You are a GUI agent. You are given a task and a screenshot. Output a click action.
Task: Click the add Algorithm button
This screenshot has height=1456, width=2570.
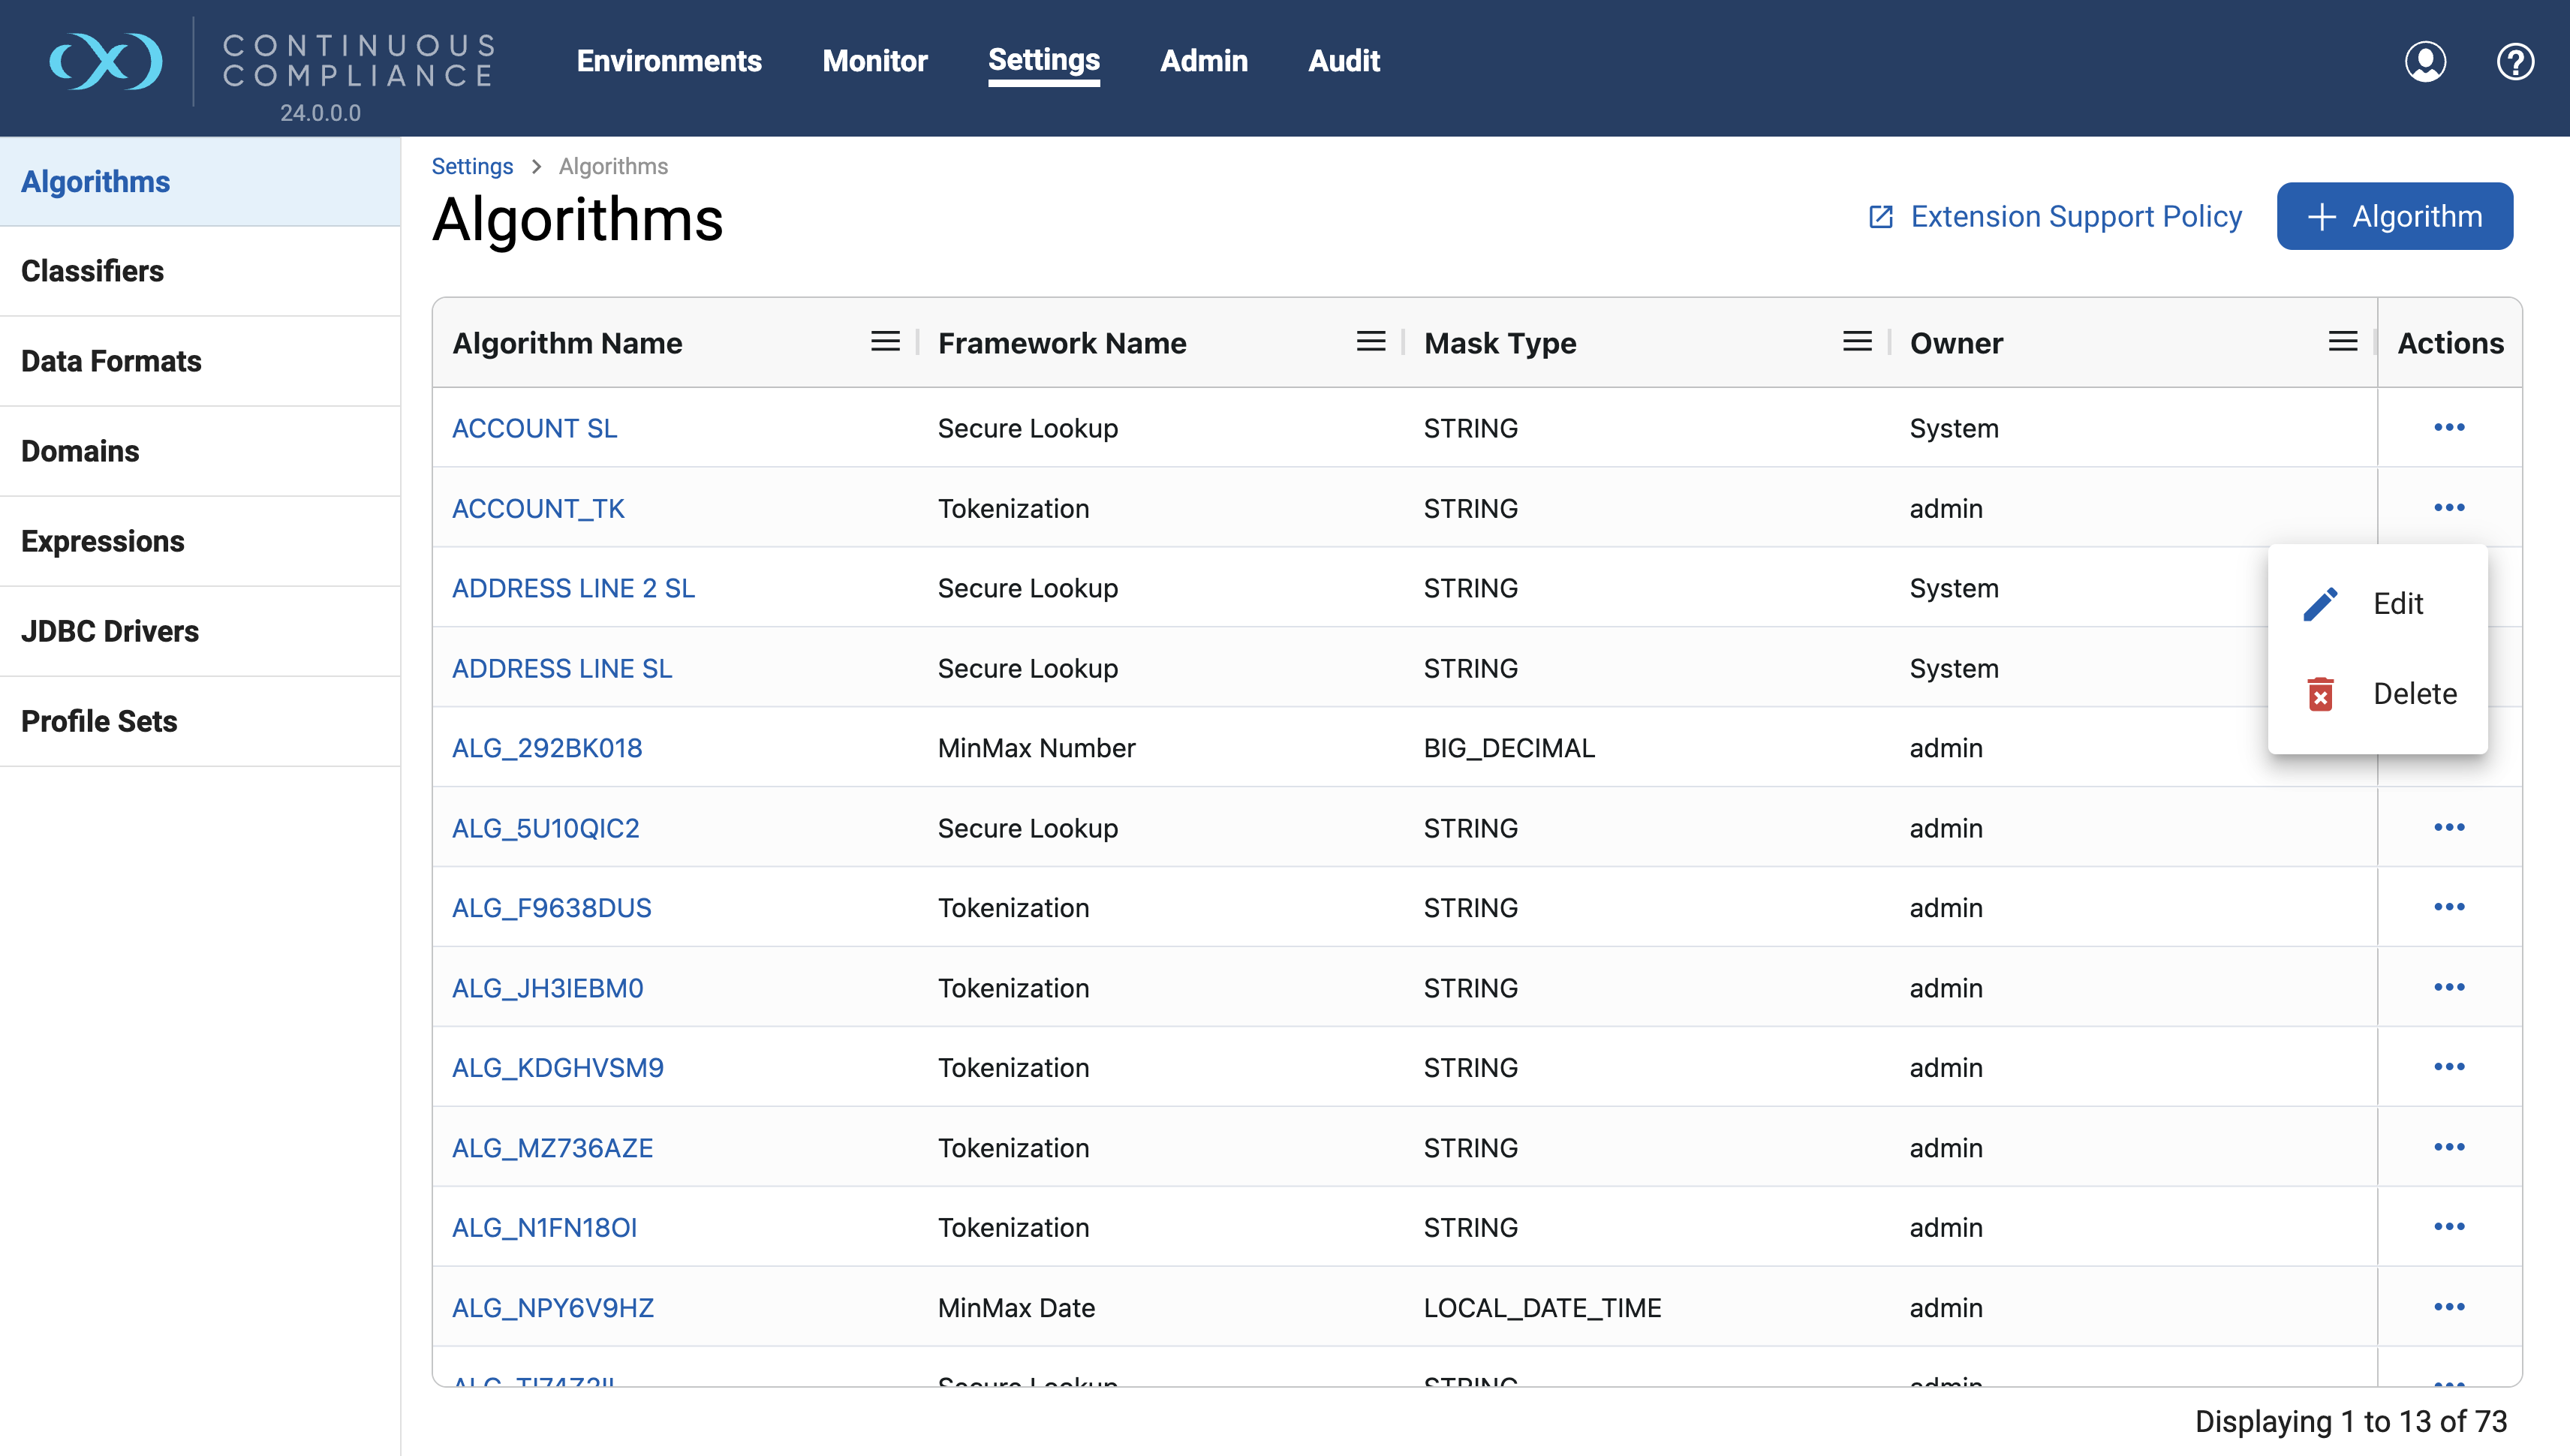(x=2394, y=216)
